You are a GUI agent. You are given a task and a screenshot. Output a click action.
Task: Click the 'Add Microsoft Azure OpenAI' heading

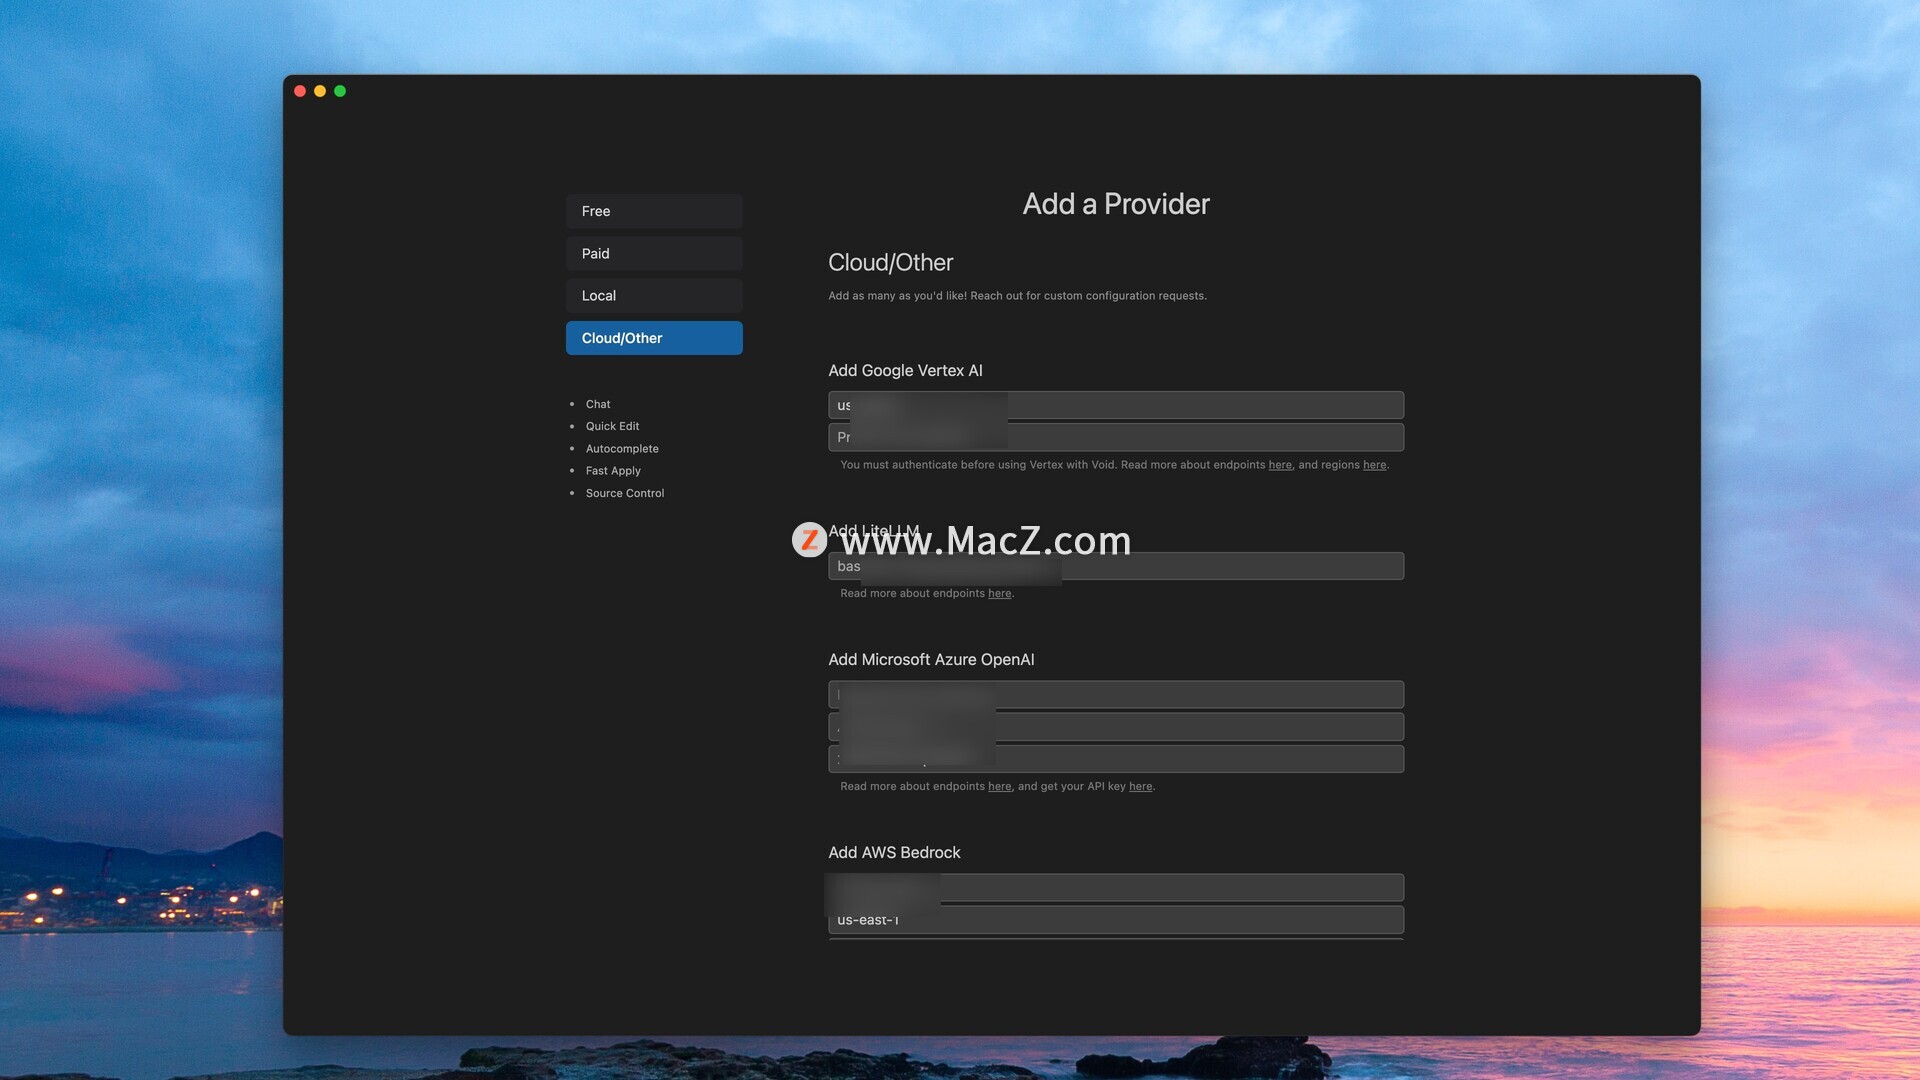tap(931, 660)
